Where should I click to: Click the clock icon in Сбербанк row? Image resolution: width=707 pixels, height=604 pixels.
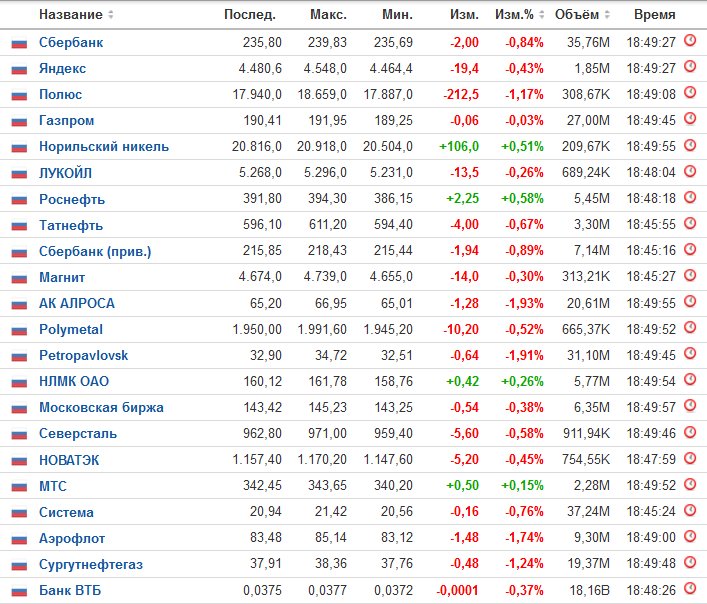690,41
